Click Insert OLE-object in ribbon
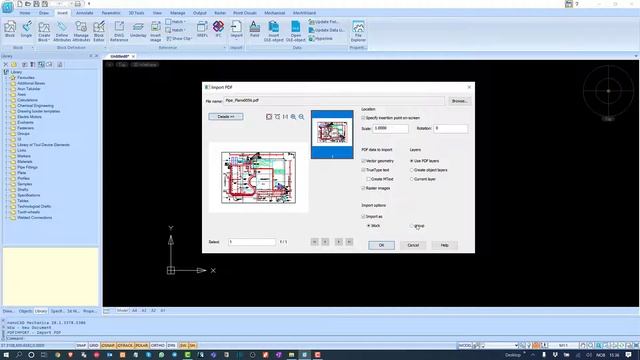 [x=273, y=31]
